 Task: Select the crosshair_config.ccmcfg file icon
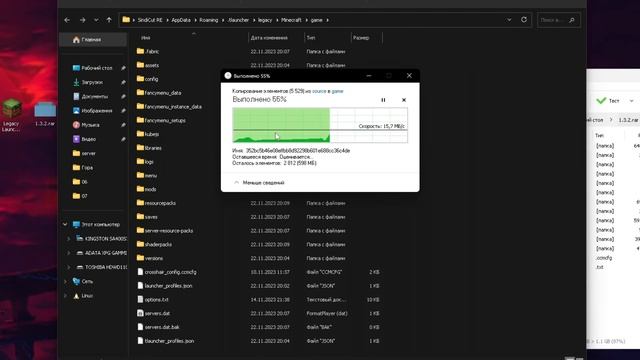(140, 272)
